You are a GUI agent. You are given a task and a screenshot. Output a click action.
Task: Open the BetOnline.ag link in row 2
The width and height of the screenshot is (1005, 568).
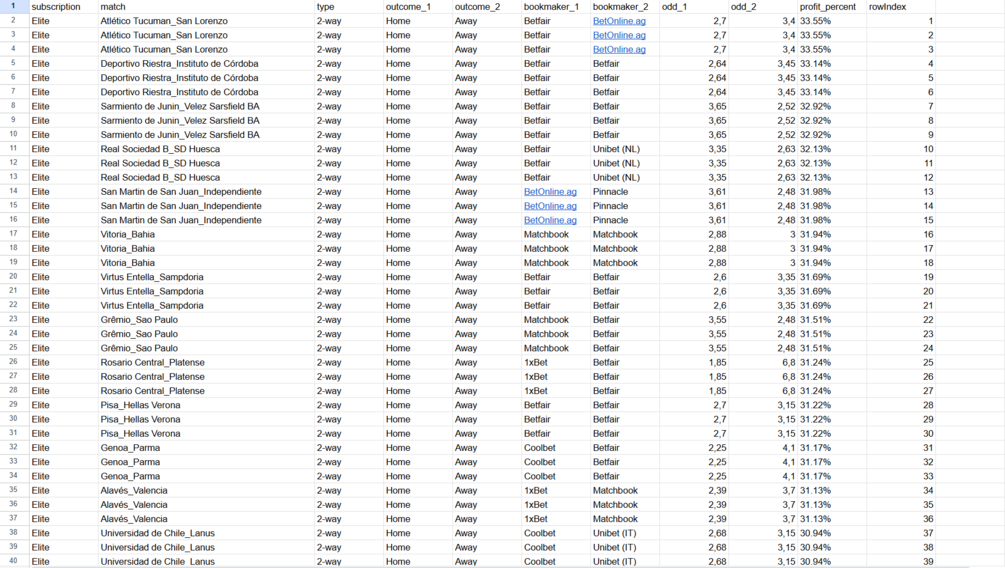619,21
